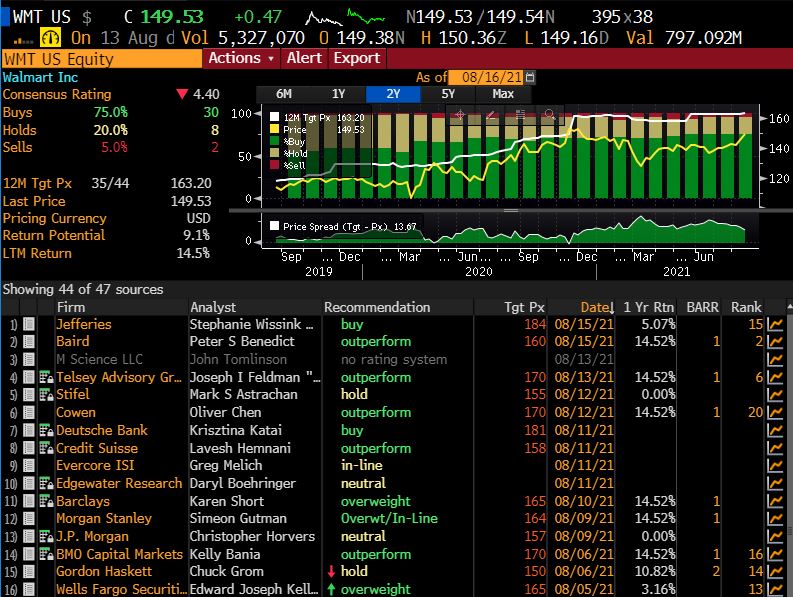The width and height of the screenshot is (793, 597).
Task: Click the white 12M Tgt Px legend swatch
Action: 275,117
